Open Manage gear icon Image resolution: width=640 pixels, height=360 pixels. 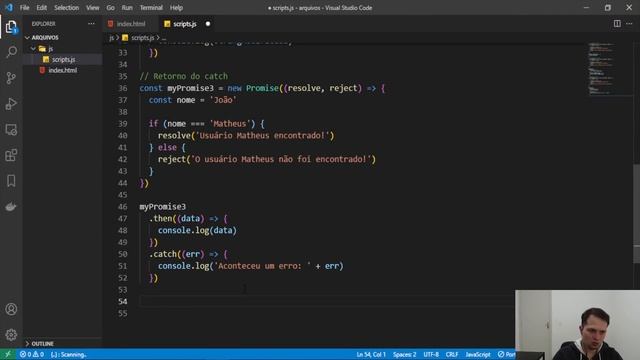coord(11,335)
